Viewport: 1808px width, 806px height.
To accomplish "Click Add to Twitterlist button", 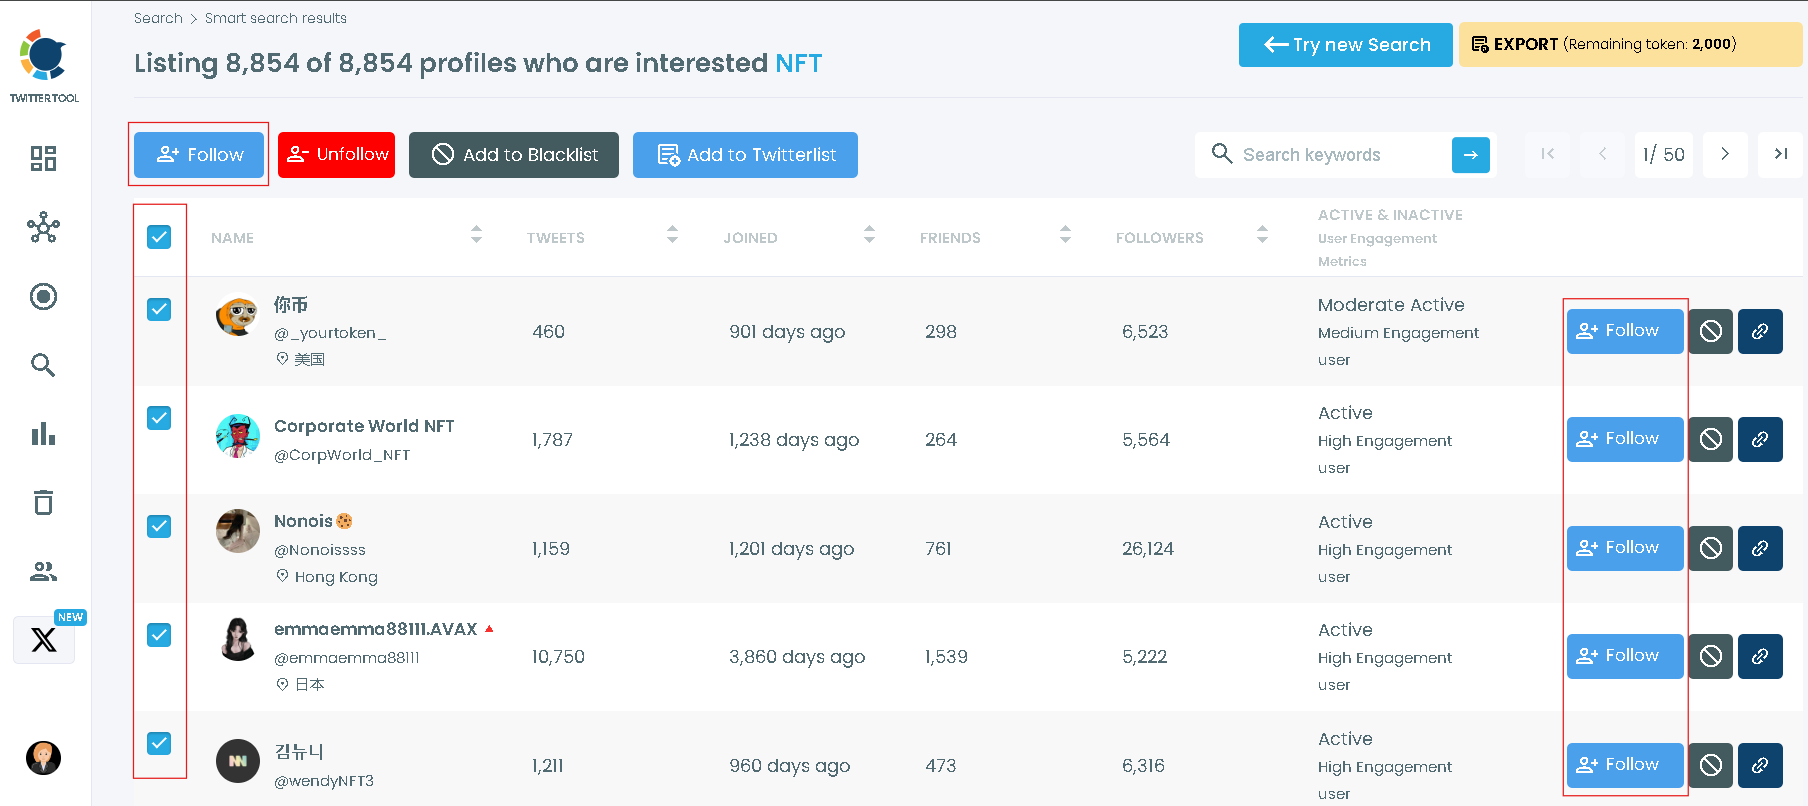I will (x=745, y=155).
